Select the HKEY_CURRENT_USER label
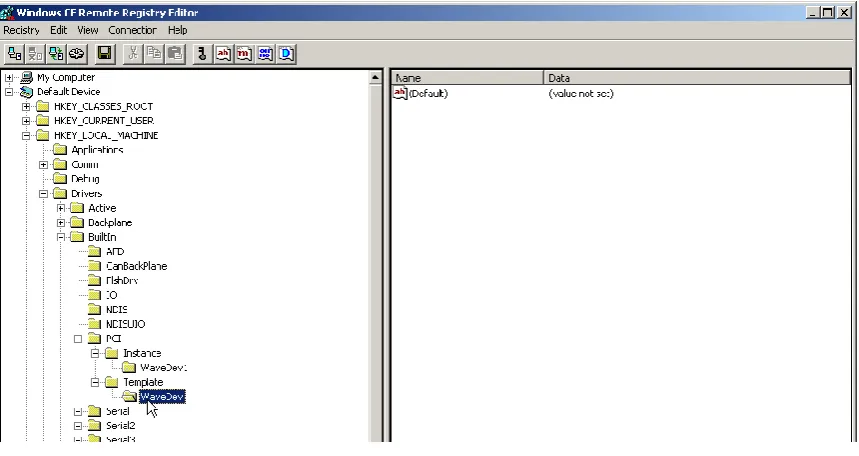Image resolution: width=859 pixels, height=456 pixels. pyautogui.click(x=104, y=121)
